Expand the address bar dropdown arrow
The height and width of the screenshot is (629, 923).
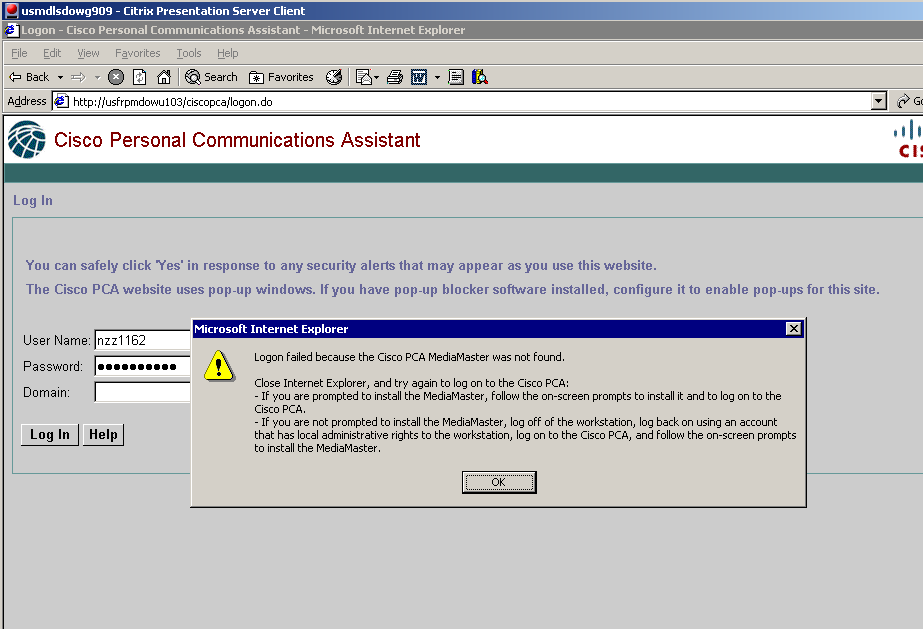click(878, 101)
